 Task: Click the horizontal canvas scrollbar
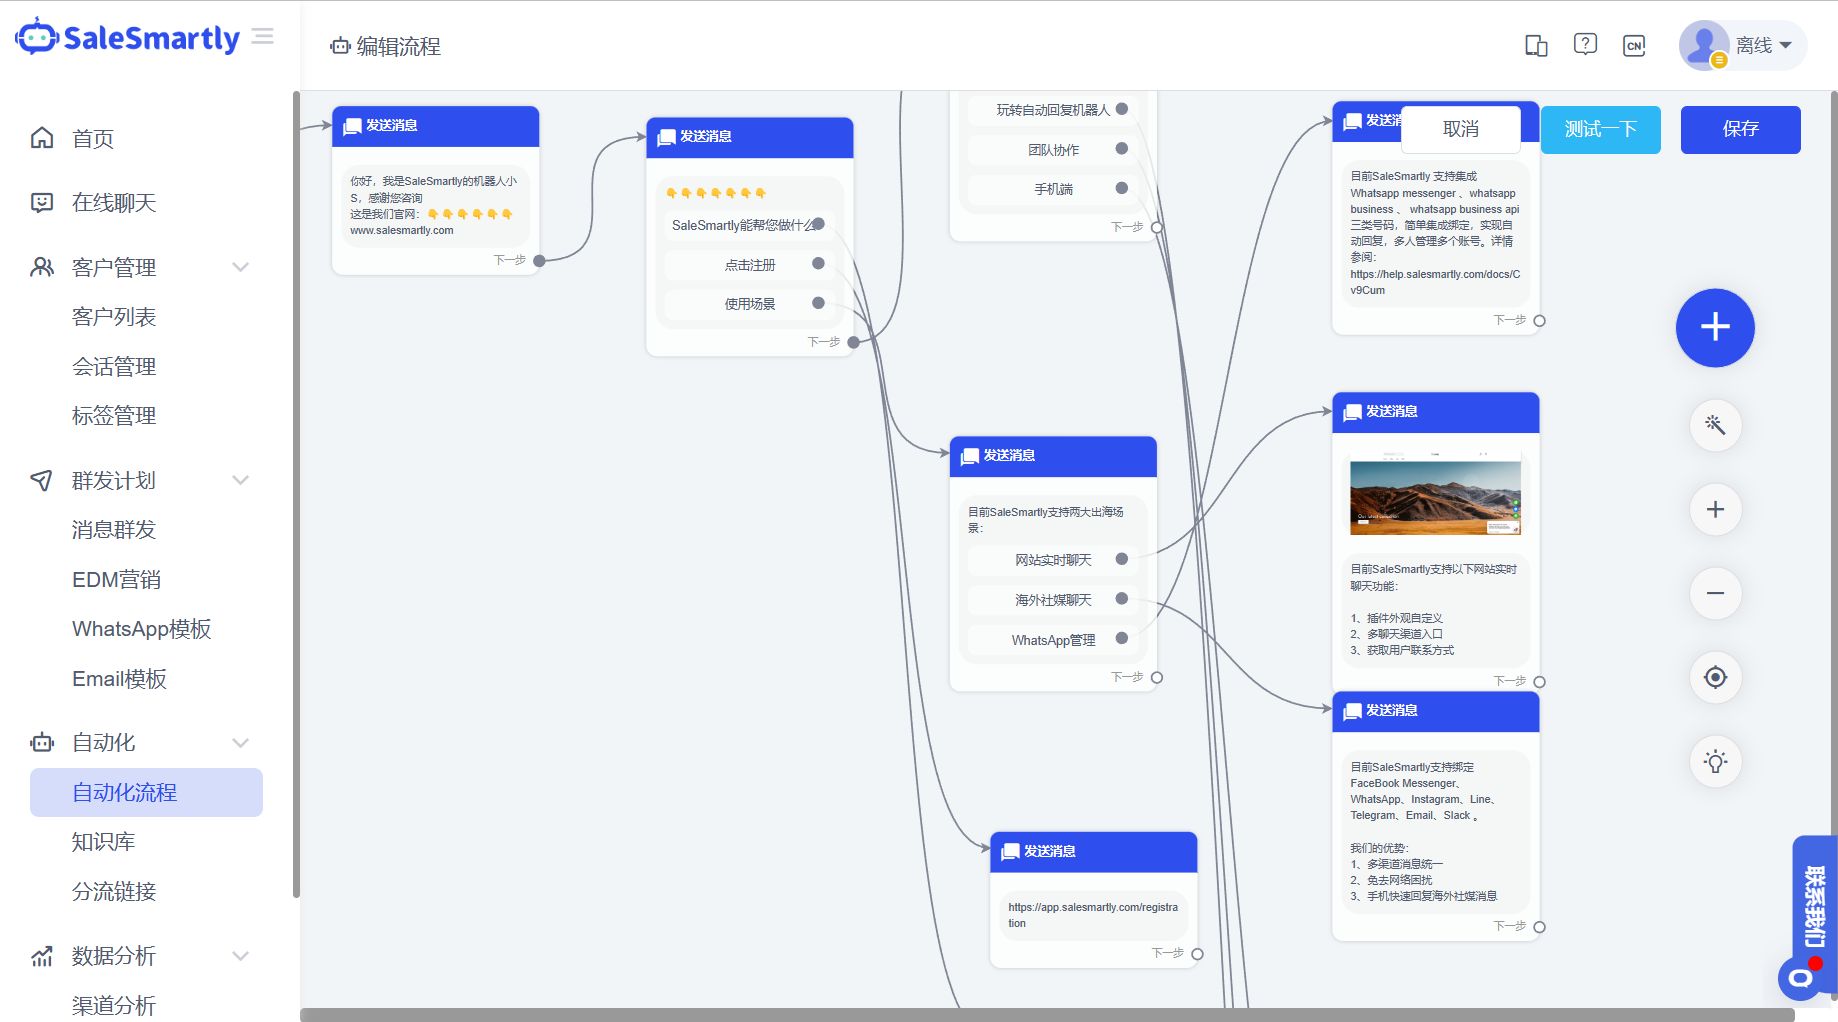pyautogui.click(x=1047, y=1015)
